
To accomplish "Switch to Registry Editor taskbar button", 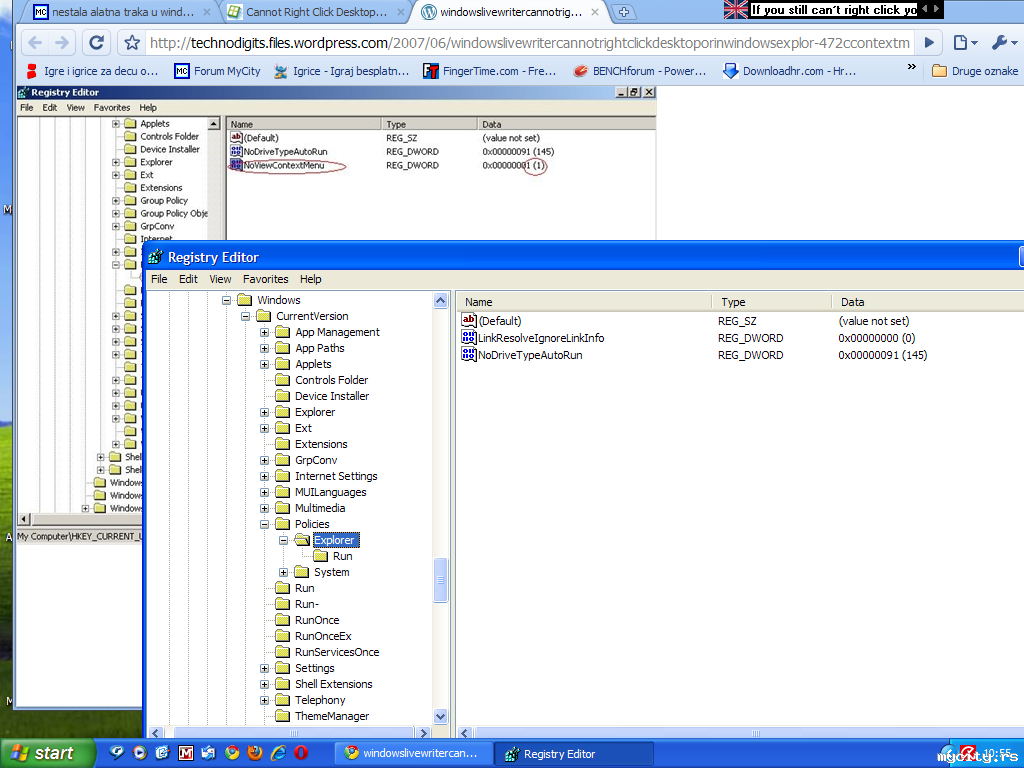I will [x=573, y=754].
